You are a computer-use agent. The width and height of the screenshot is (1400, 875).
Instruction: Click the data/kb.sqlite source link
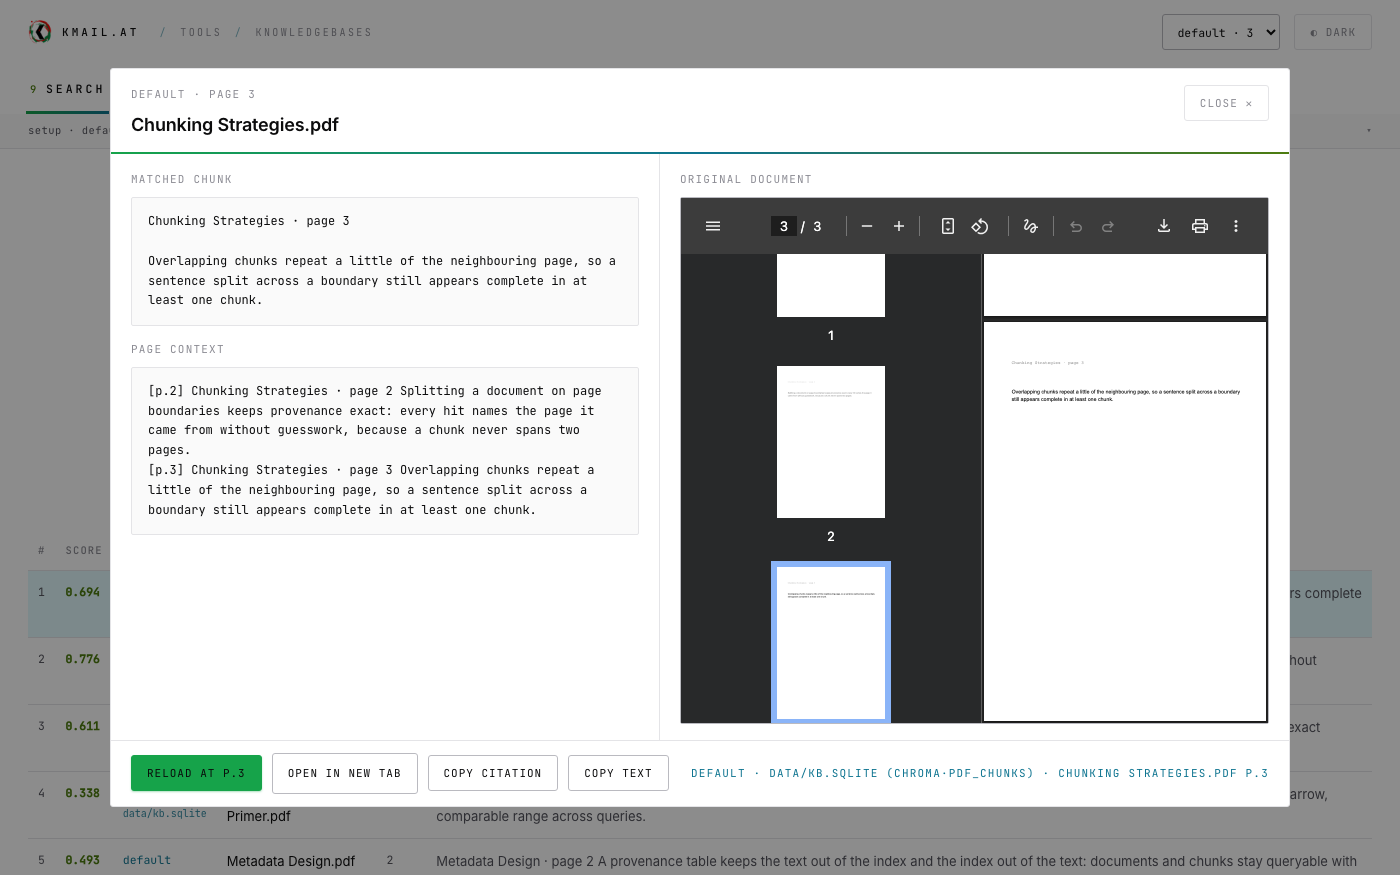(165, 813)
